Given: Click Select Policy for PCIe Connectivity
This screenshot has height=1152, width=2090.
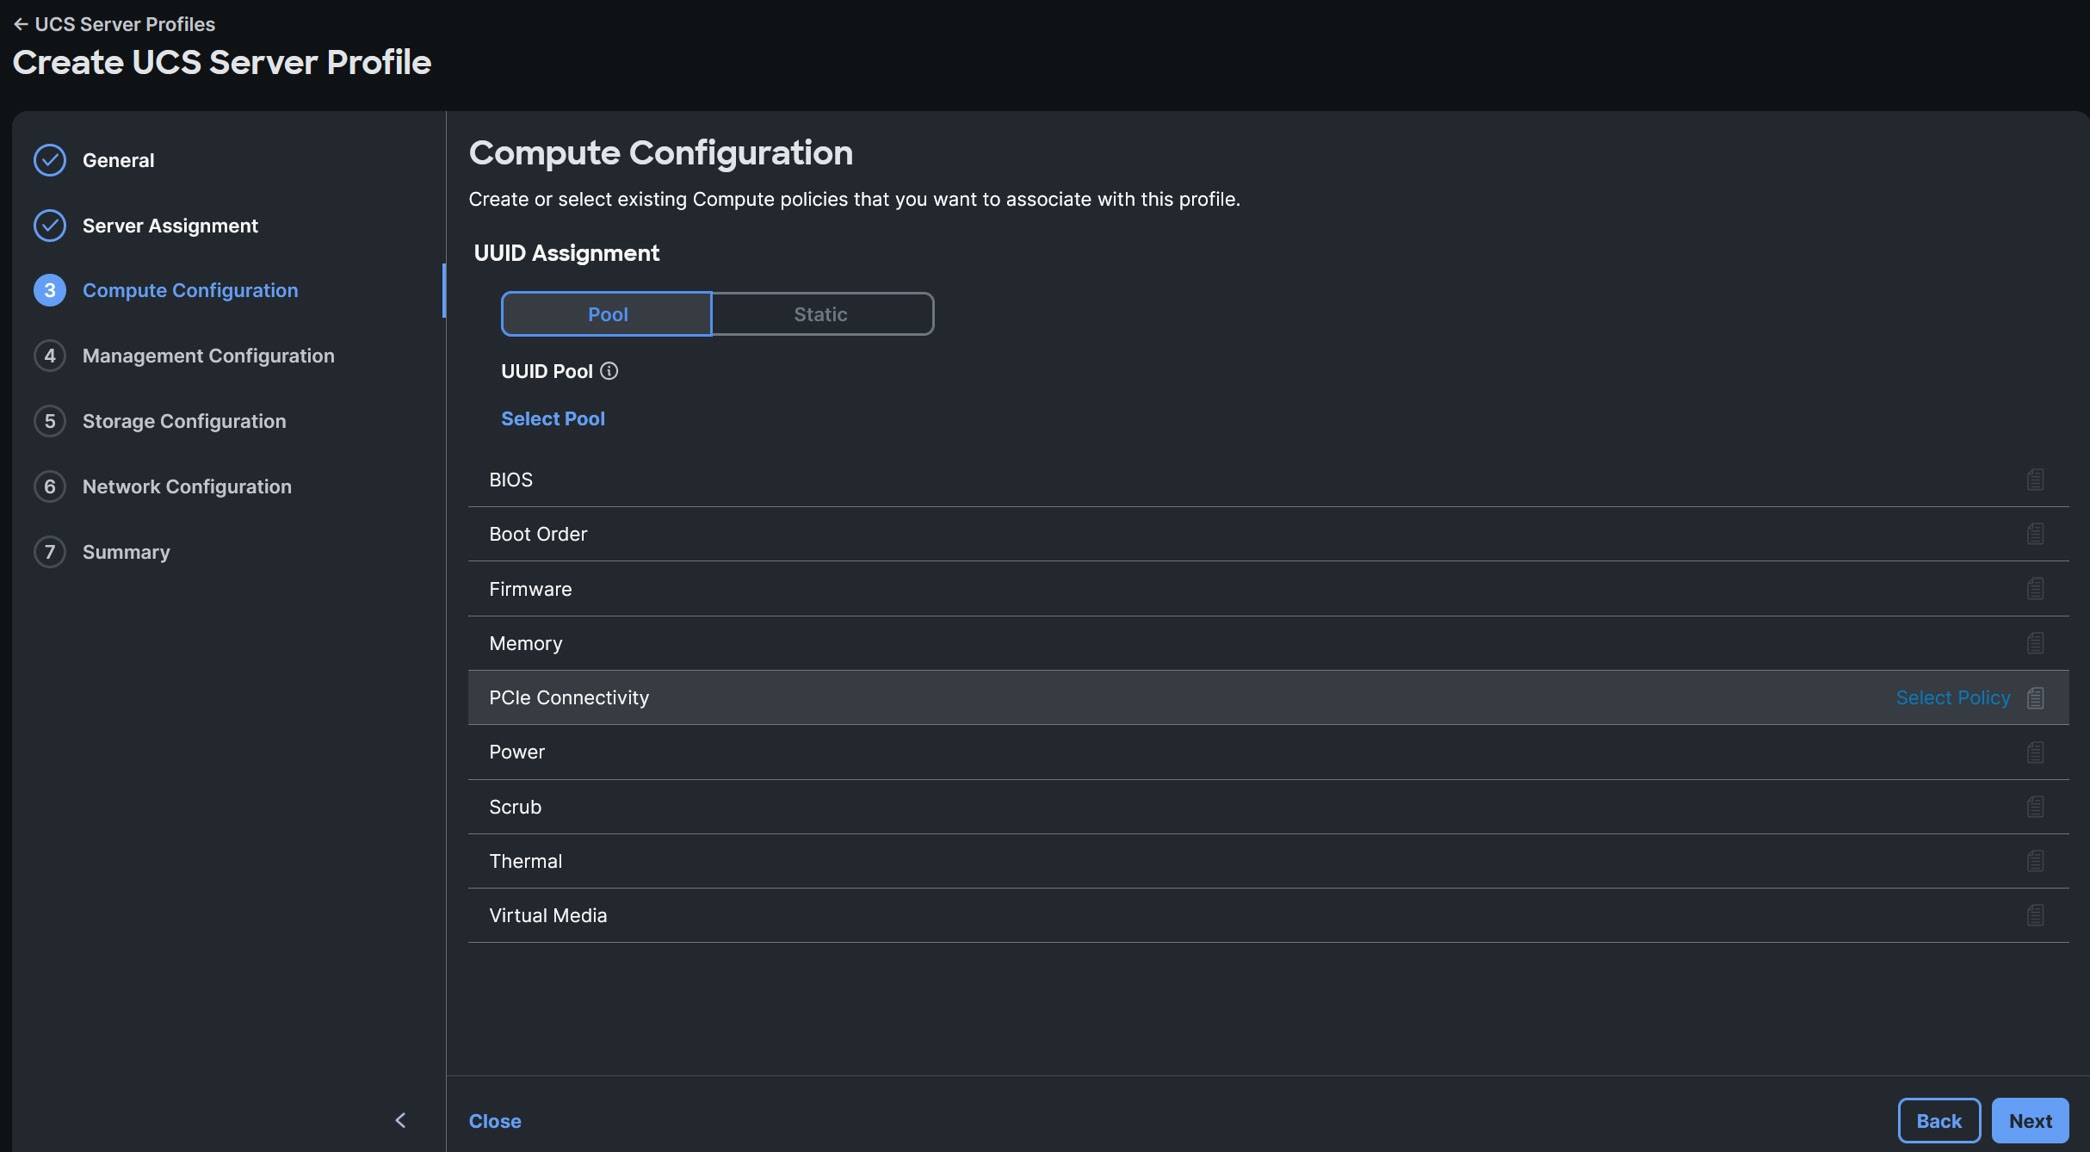Looking at the screenshot, I should (1953, 698).
